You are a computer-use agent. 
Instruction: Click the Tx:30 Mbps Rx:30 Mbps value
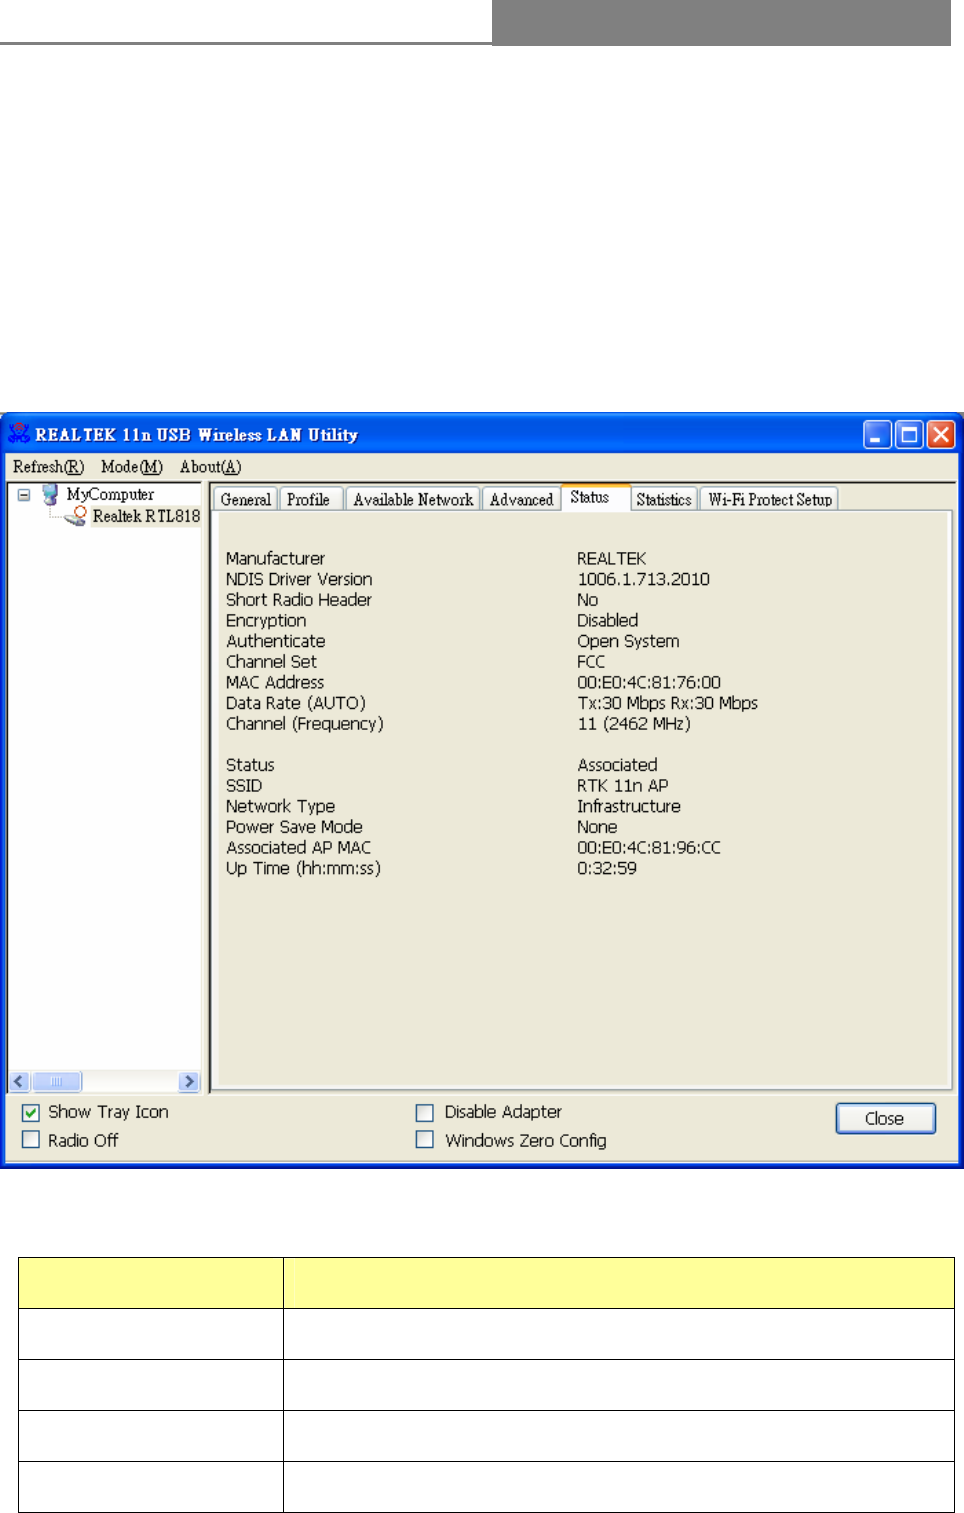coord(667,703)
